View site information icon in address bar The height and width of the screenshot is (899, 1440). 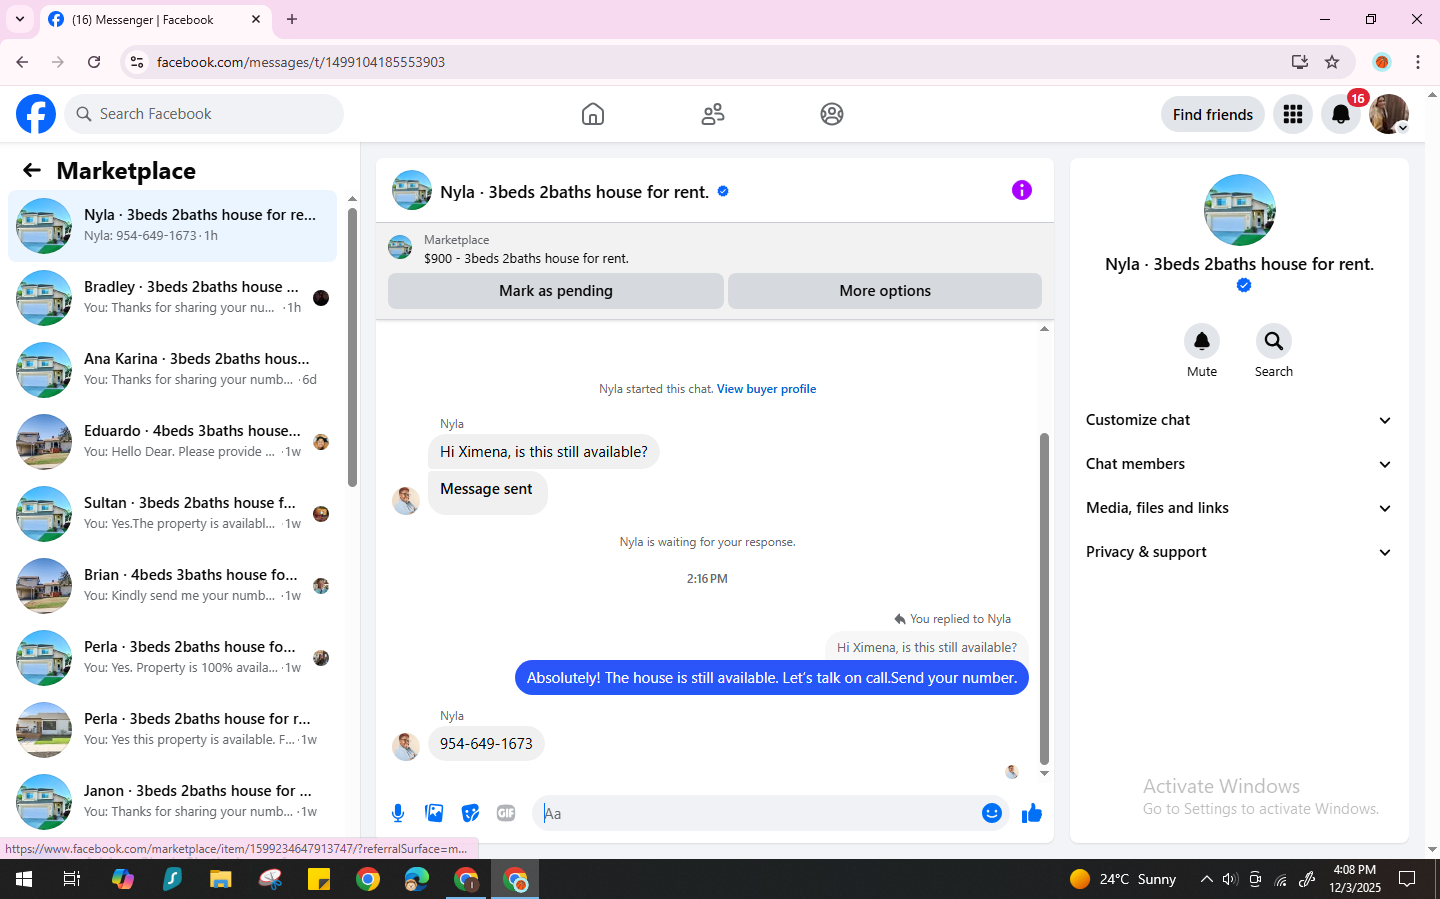(137, 62)
